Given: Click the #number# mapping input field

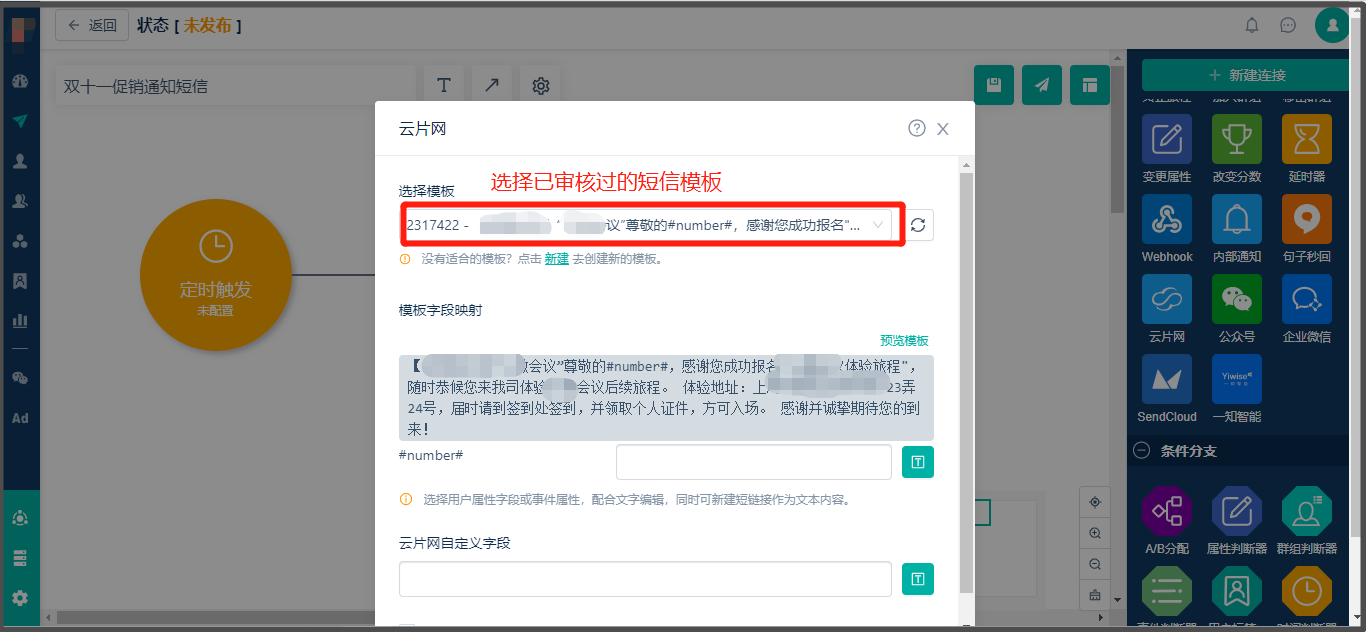Looking at the screenshot, I should click(754, 462).
